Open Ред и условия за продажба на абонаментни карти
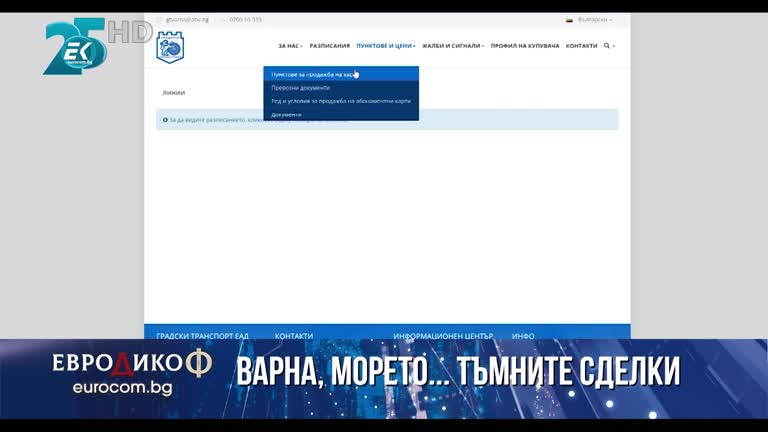Viewport: 768px width, 432px height. click(341, 101)
